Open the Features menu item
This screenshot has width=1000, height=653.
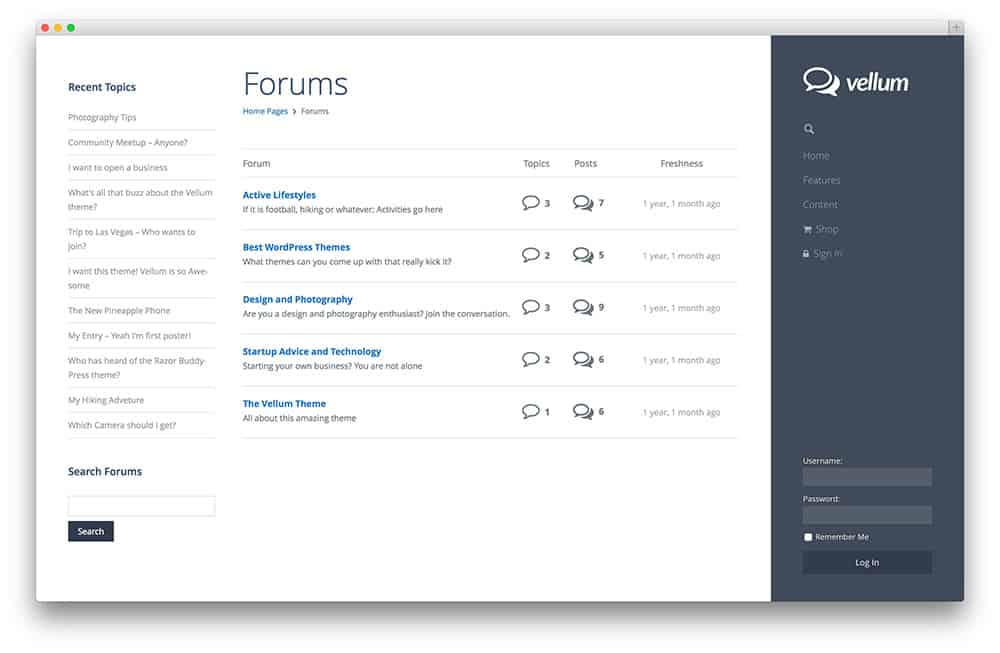[x=821, y=180]
